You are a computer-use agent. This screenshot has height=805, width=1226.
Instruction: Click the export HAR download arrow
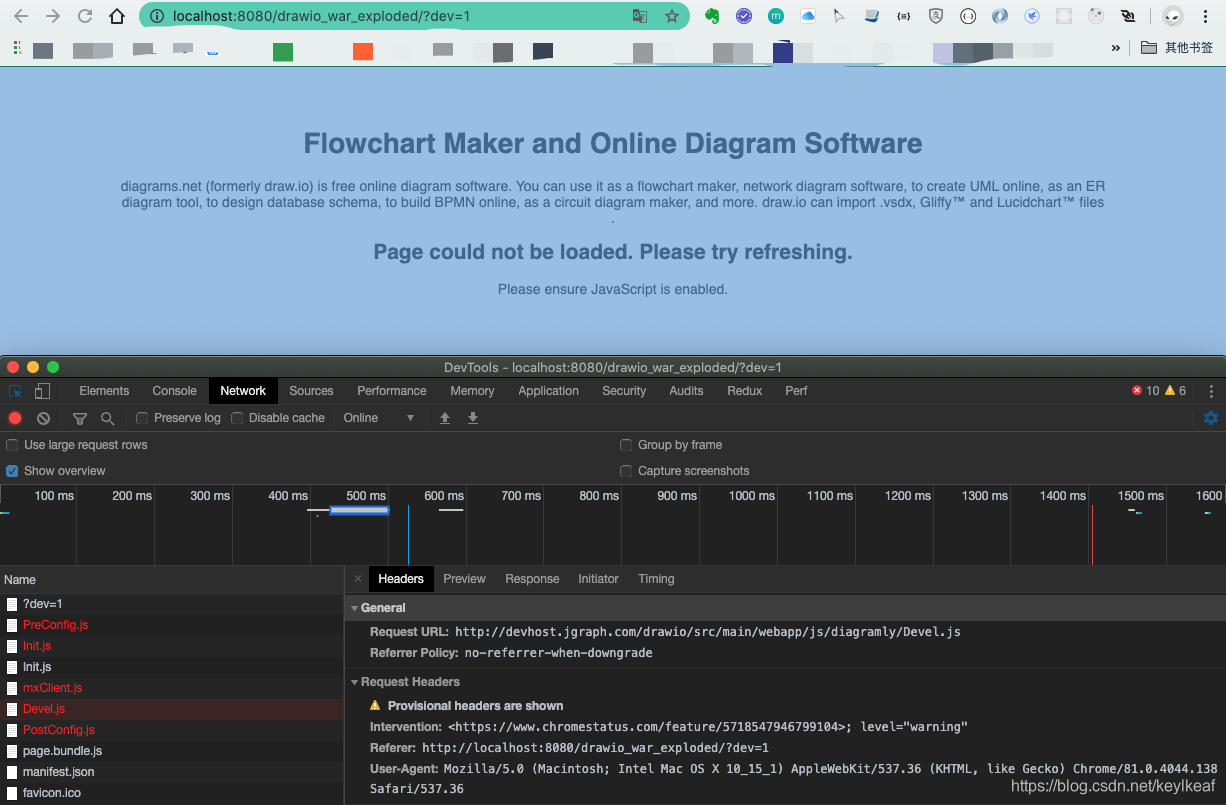[x=473, y=418]
